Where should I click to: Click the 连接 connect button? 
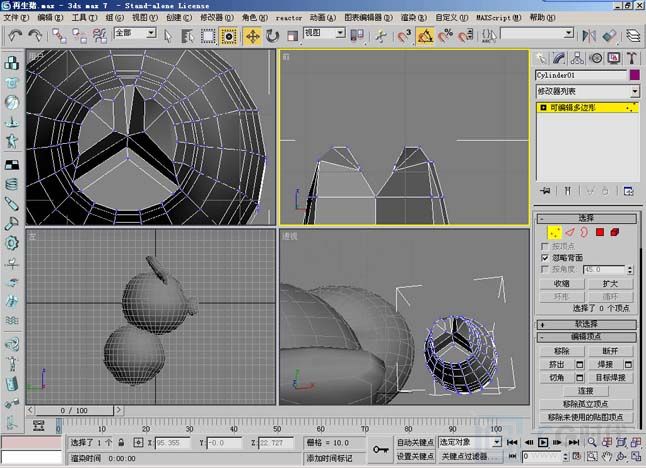[x=586, y=391]
